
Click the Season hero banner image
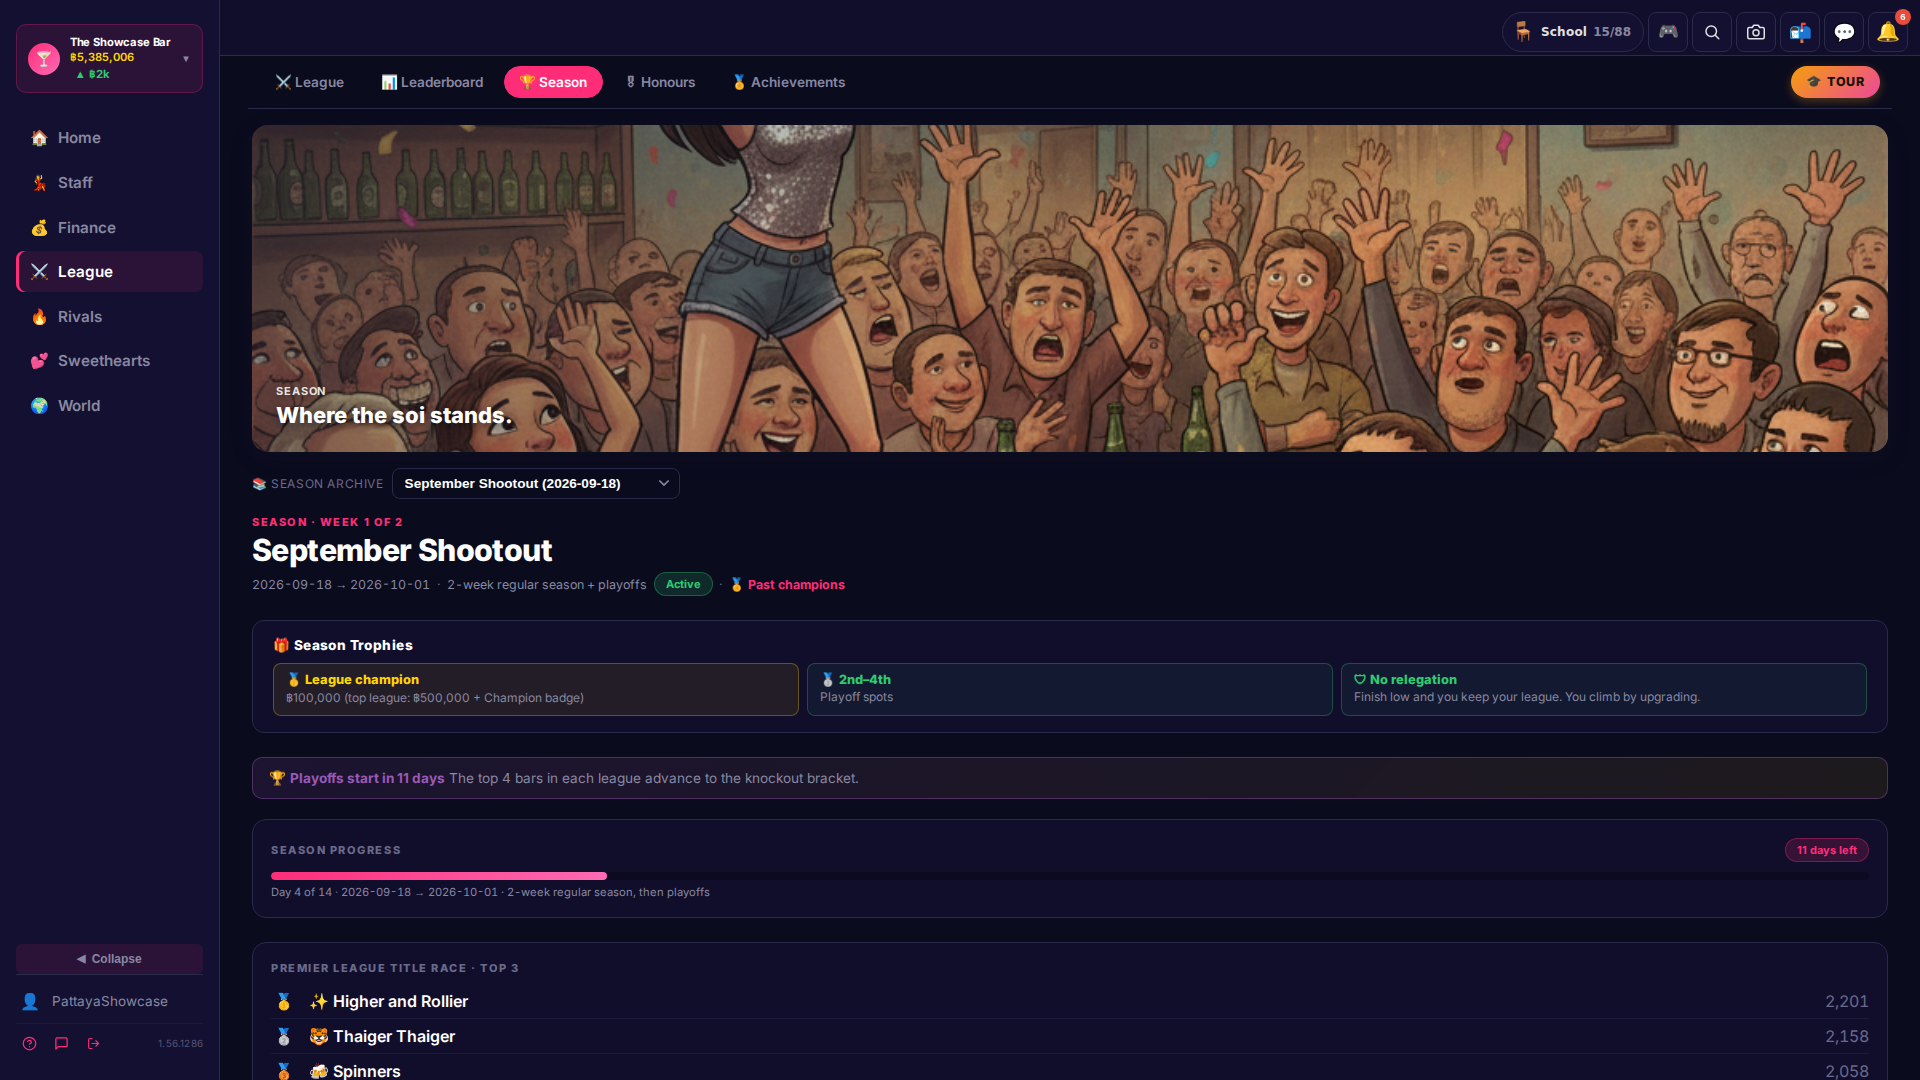(x=1070, y=288)
